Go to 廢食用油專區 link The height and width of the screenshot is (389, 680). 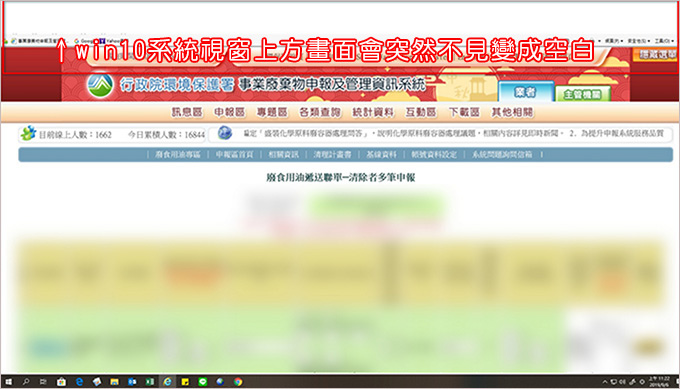(x=178, y=154)
